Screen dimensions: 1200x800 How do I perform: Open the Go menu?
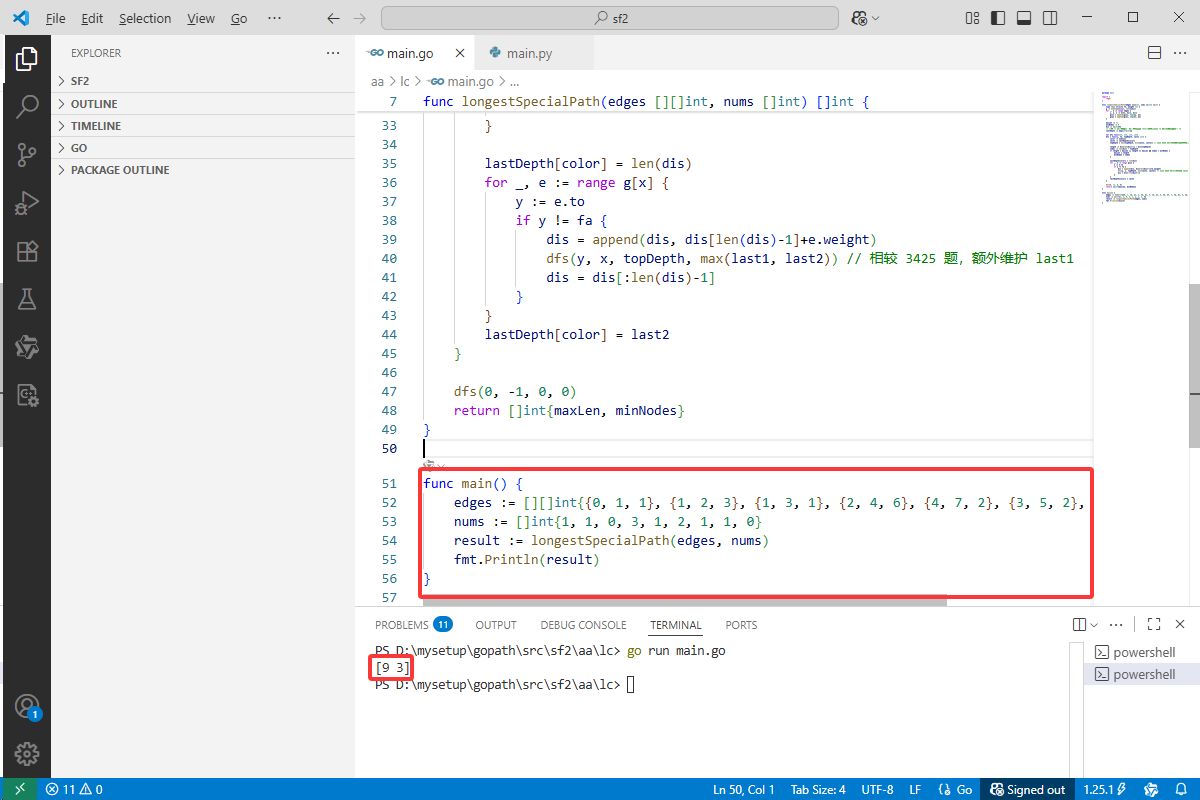click(239, 18)
